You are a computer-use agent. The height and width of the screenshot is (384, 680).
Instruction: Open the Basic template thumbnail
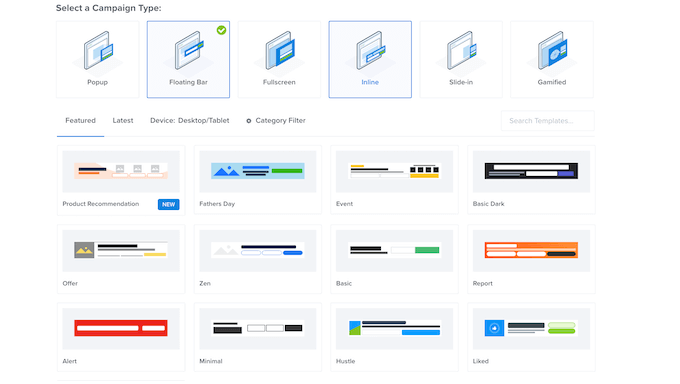(x=394, y=251)
